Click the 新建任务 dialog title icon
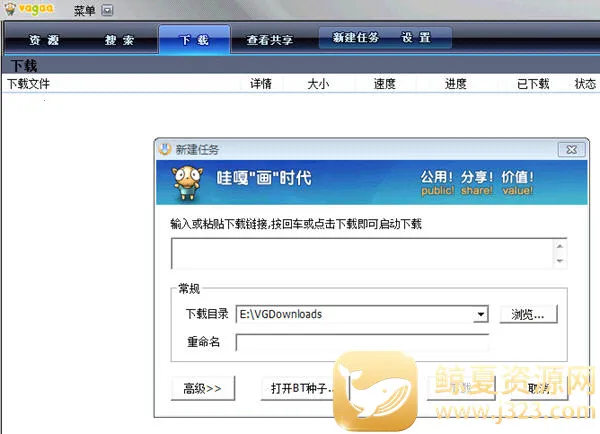This screenshot has width=600, height=434. 164,150
